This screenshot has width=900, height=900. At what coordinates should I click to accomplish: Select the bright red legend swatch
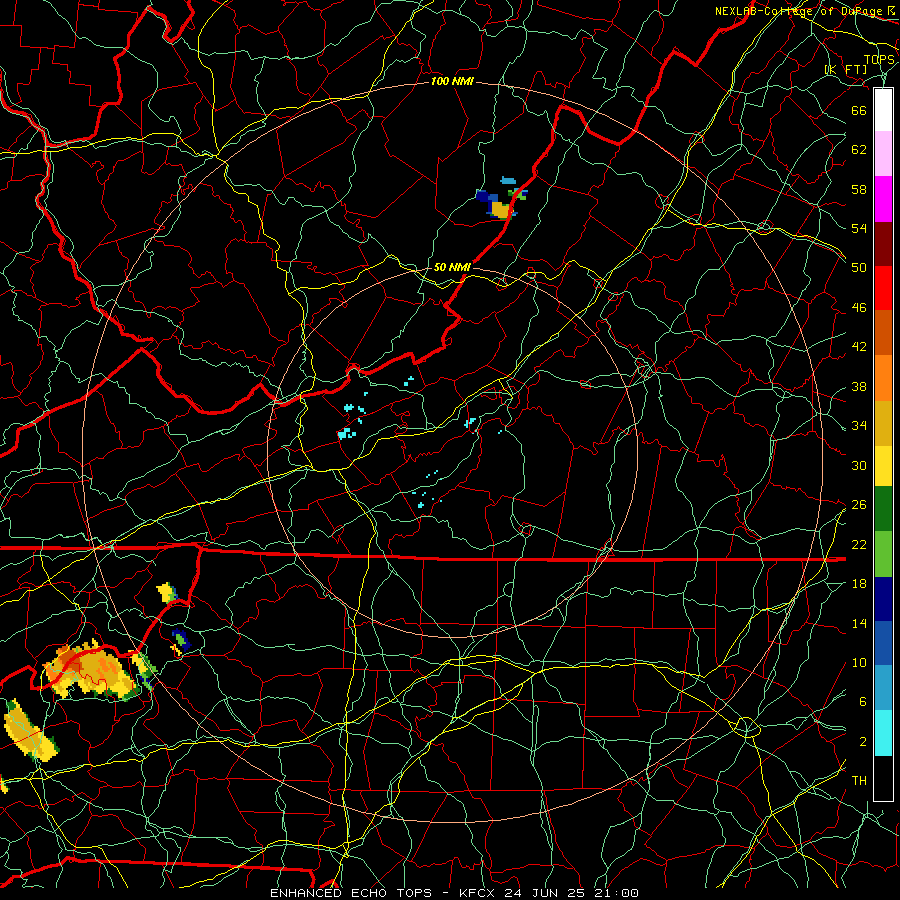[x=883, y=288]
